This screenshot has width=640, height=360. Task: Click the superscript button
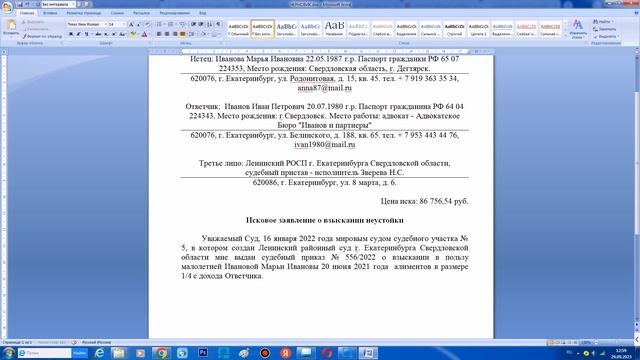[x=114, y=34]
